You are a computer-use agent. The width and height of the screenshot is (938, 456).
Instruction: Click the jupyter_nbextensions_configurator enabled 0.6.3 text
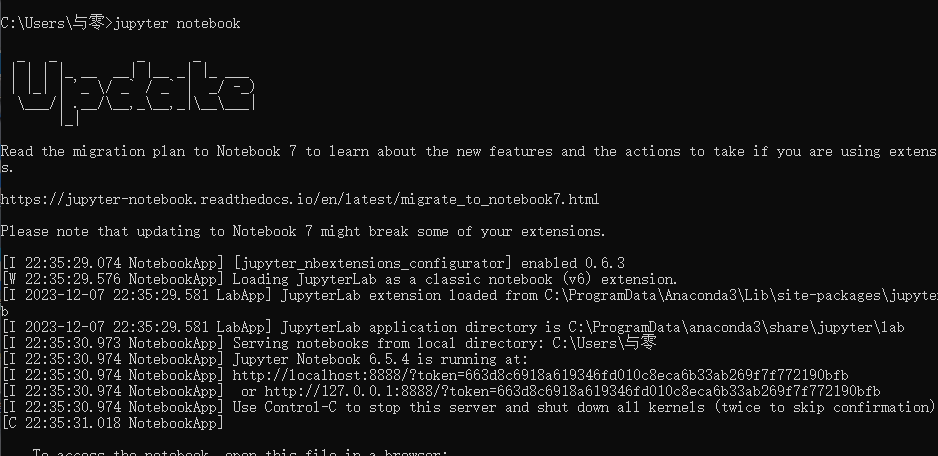coord(428,263)
